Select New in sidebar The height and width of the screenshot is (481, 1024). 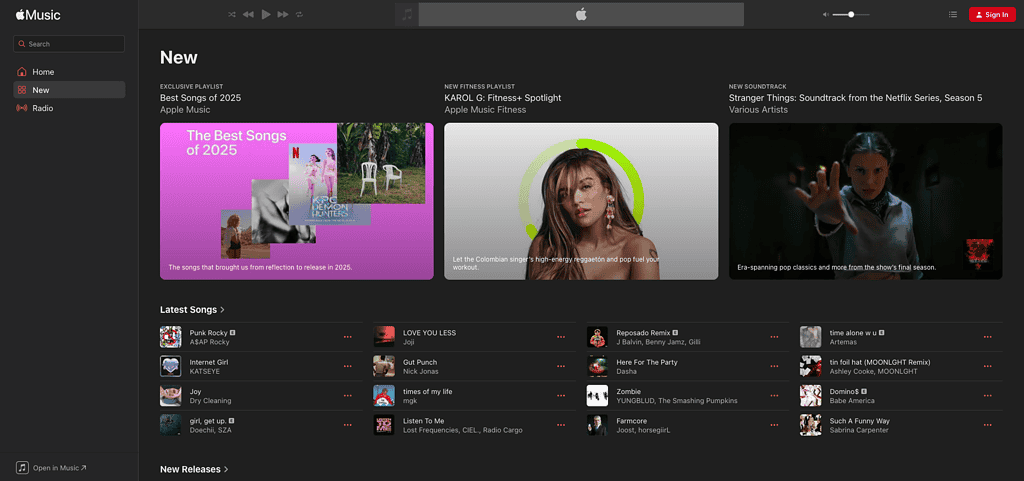click(x=69, y=90)
